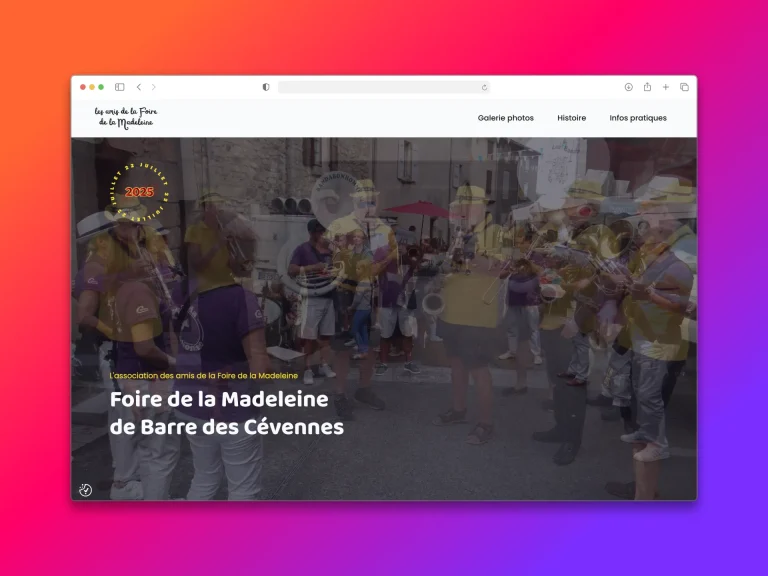Viewport: 768px width, 576px height.
Task: Open a new tab with plus icon
Action: 666,87
